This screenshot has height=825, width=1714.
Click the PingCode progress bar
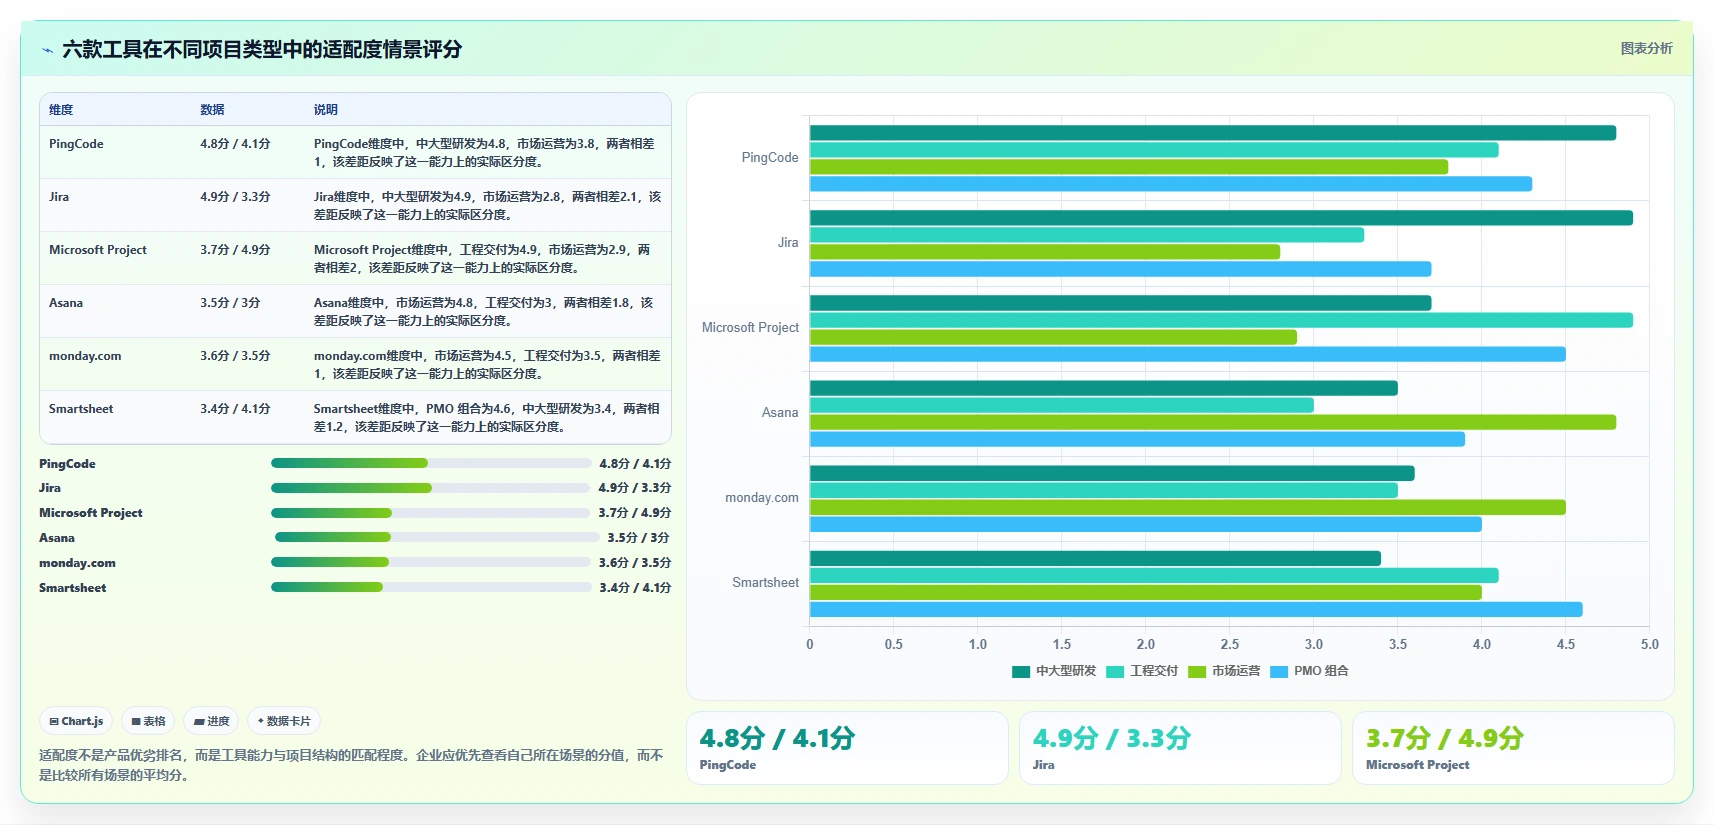click(x=431, y=463)
